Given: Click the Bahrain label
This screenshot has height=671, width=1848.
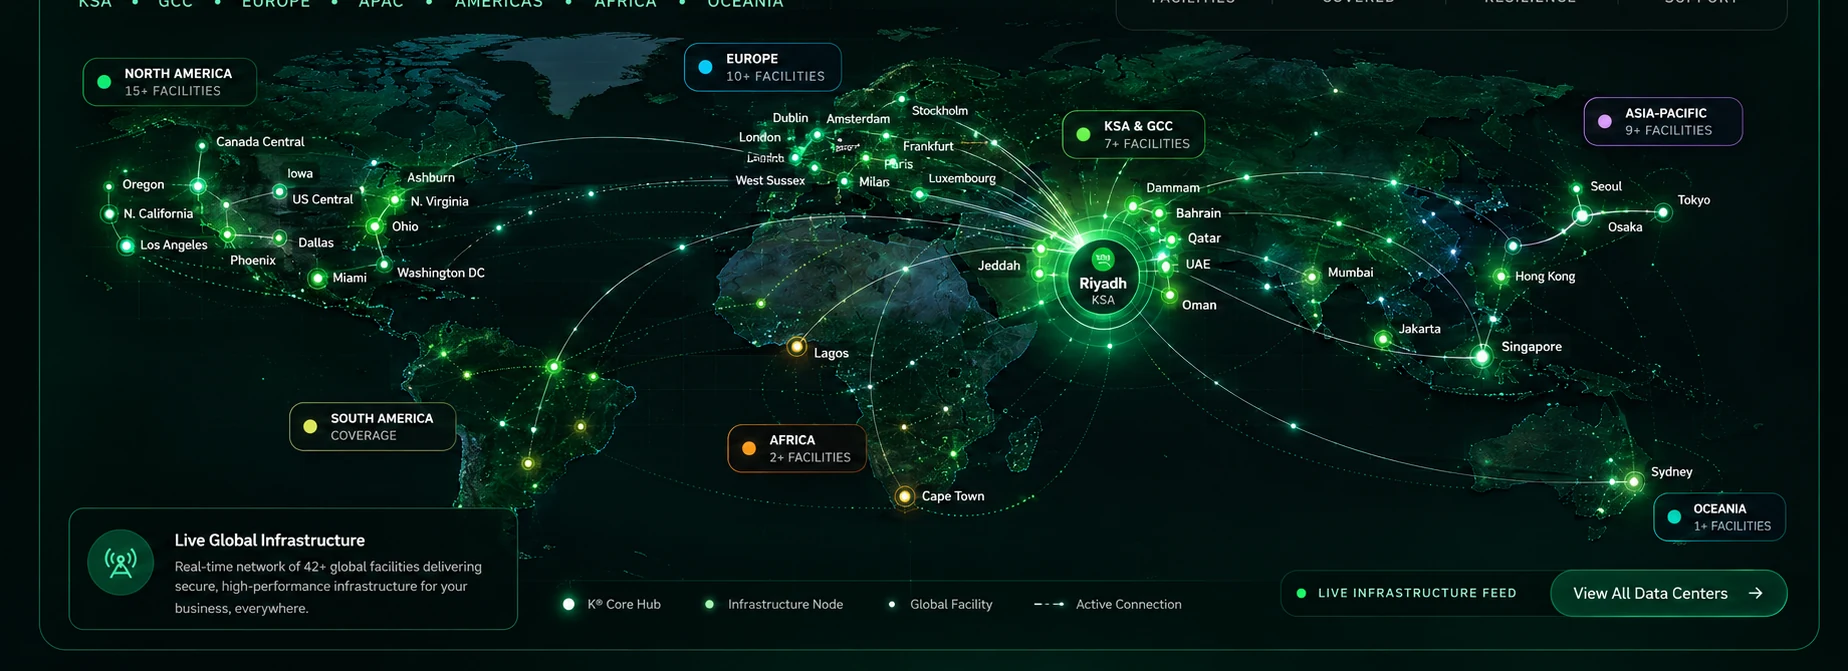Looking at the screenshot, I should click(x=1198, y=213).
